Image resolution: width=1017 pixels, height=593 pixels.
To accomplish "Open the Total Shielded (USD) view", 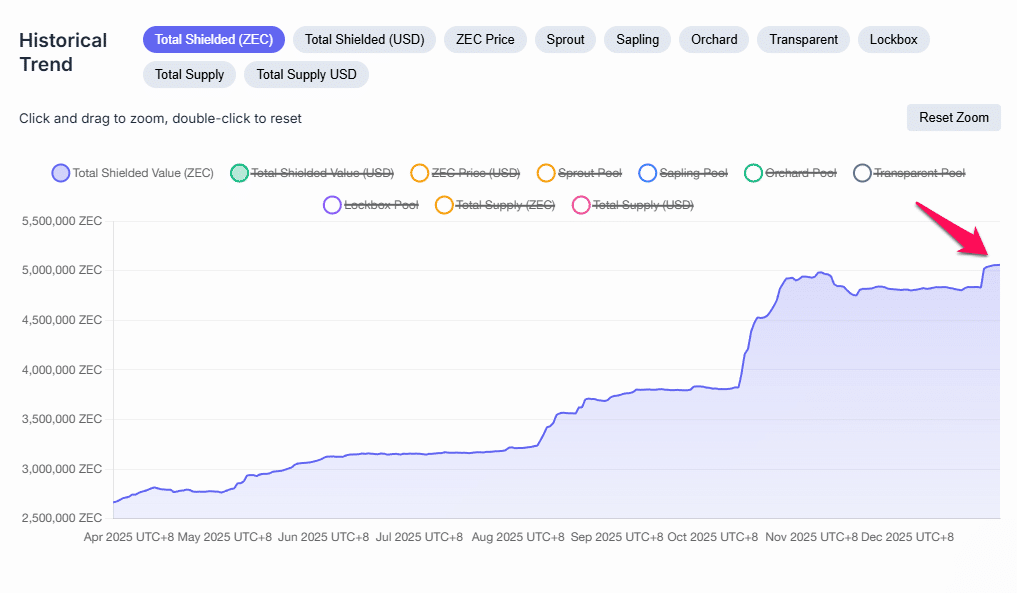I will [x=364, y=39].
